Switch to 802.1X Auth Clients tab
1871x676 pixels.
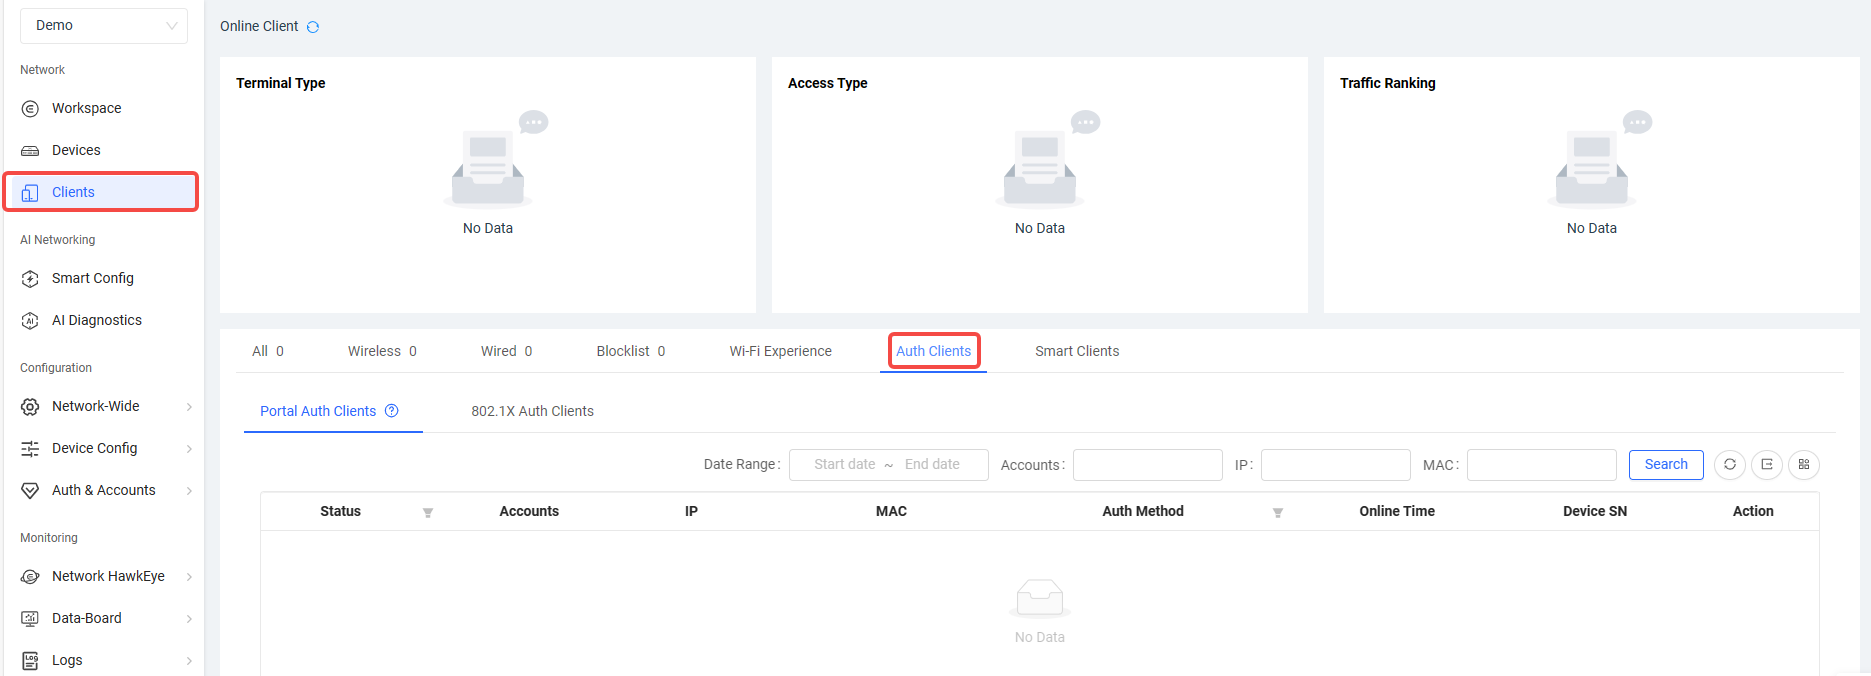click(532, 411)
